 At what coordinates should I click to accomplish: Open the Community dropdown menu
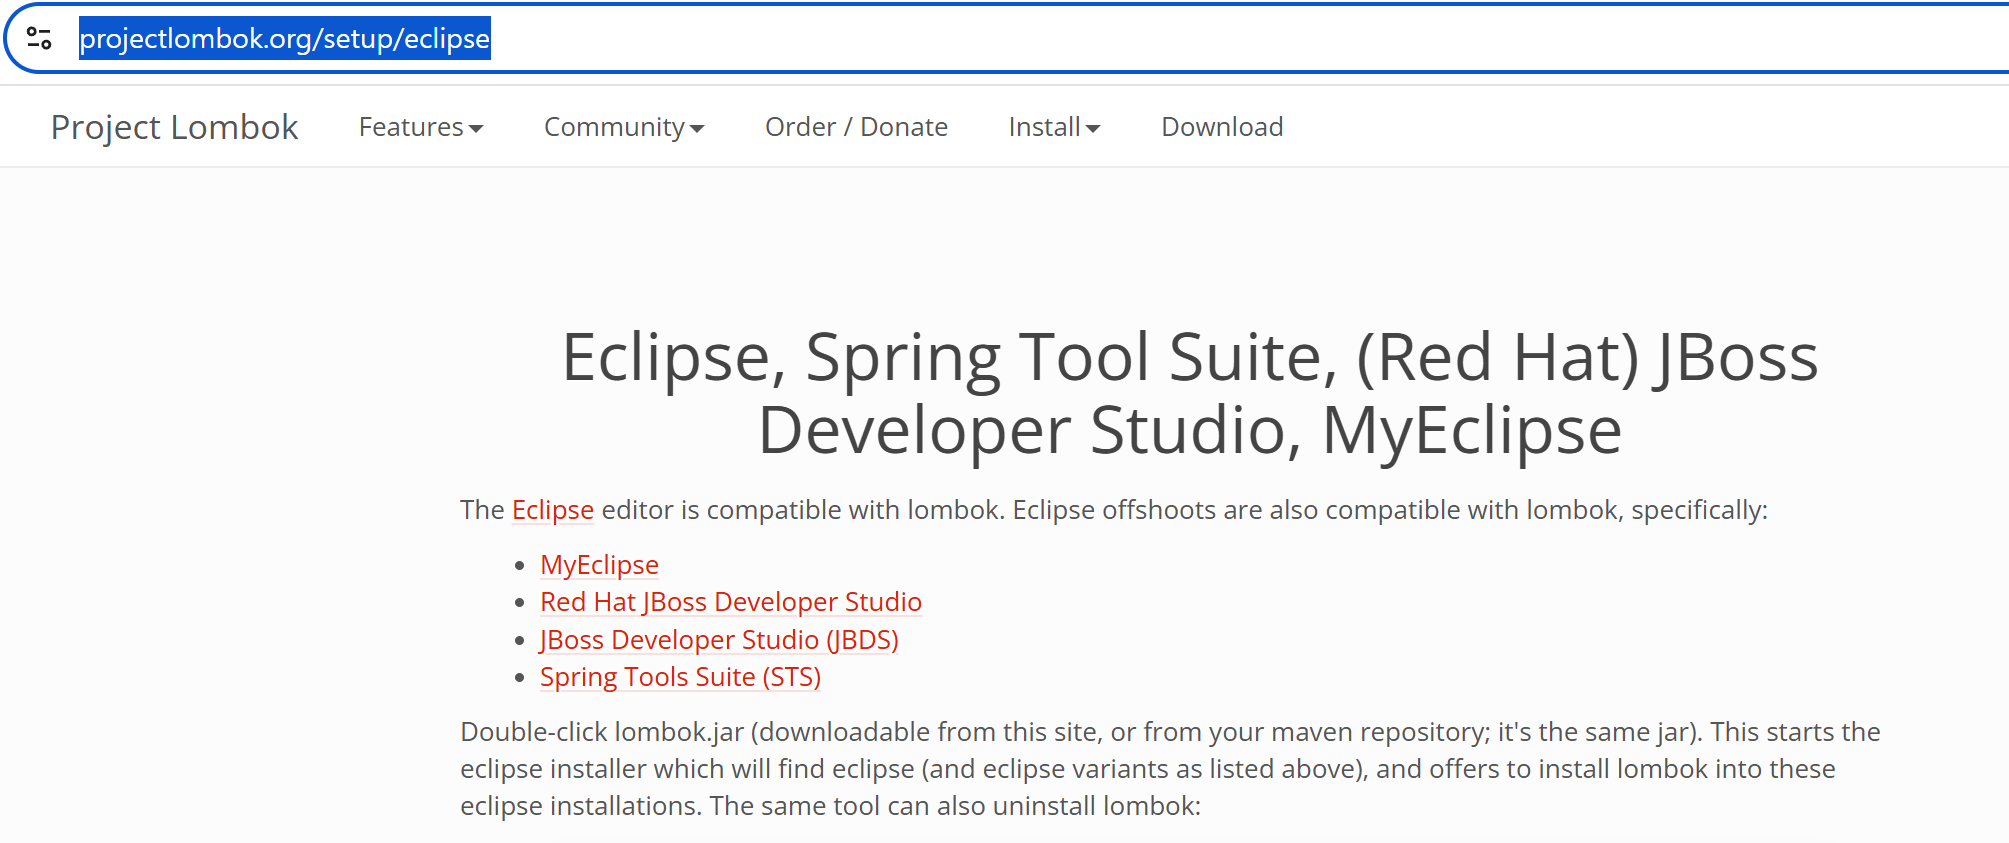coord(624,127)
